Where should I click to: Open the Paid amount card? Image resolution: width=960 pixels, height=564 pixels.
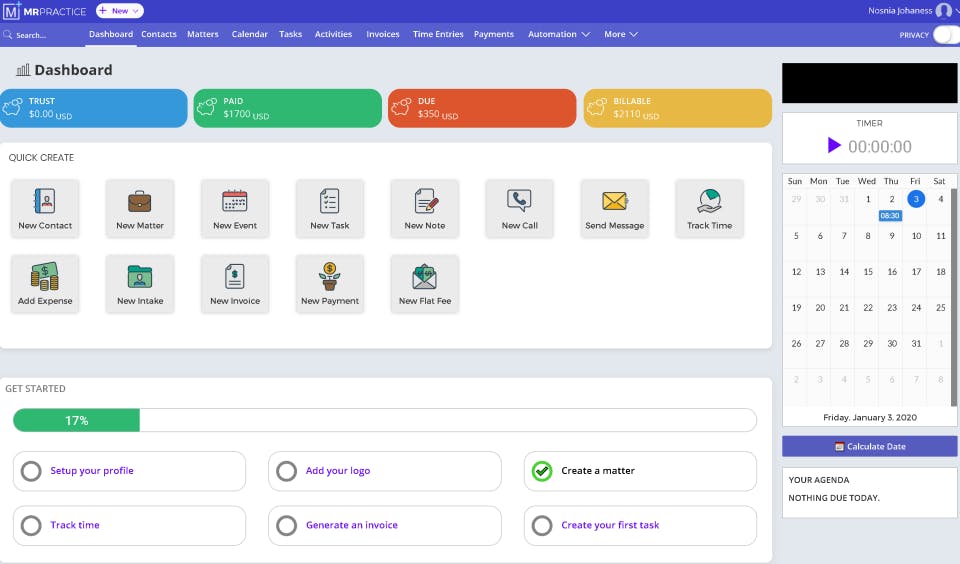point(288,108)
